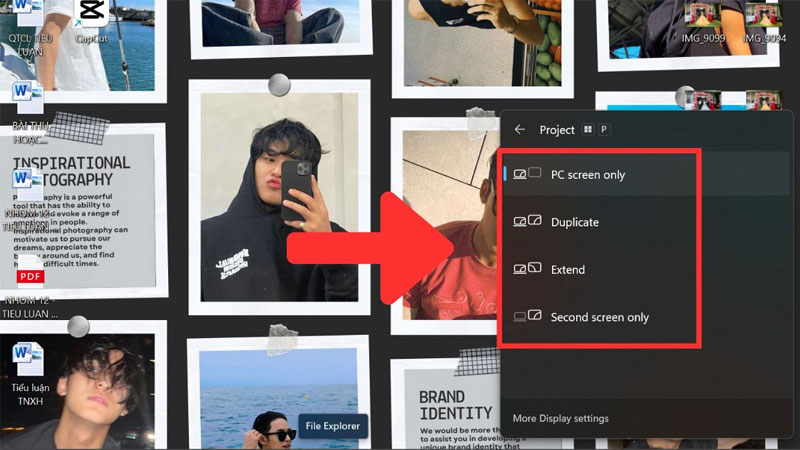The width and height of the screenshot is (800, 450).
Task: Open the NHOM 12 TIEU LUAN PDF file
Action: (30, 286)
